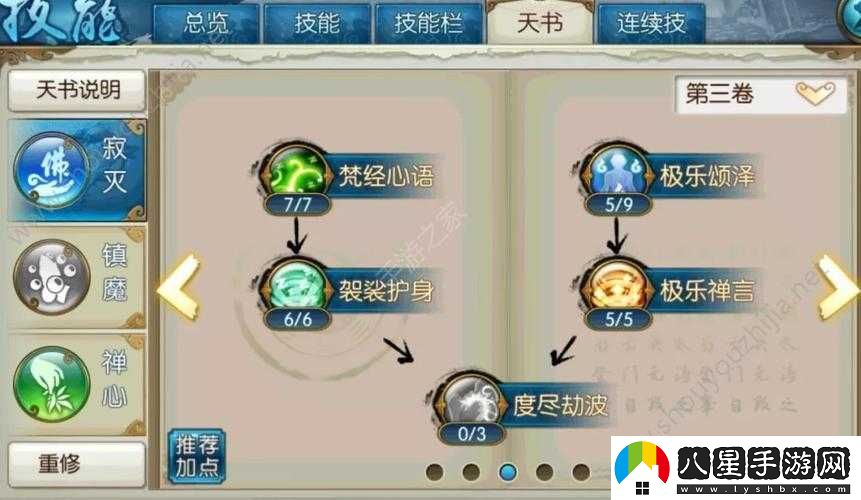Switch to the 技能栏 tab
This screenshot has width=861, height=500.
click(x=428, y=23)
